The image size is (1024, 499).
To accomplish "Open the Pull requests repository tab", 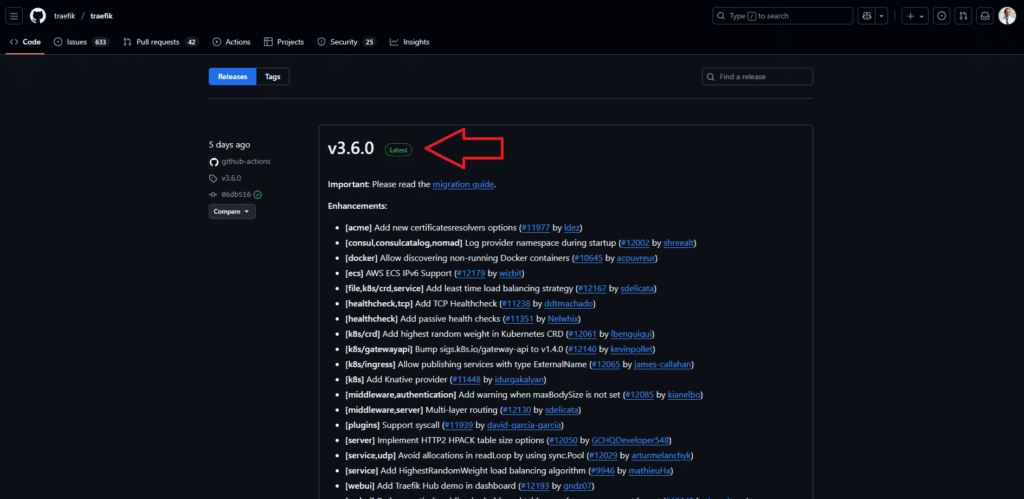I will [160, 42].
